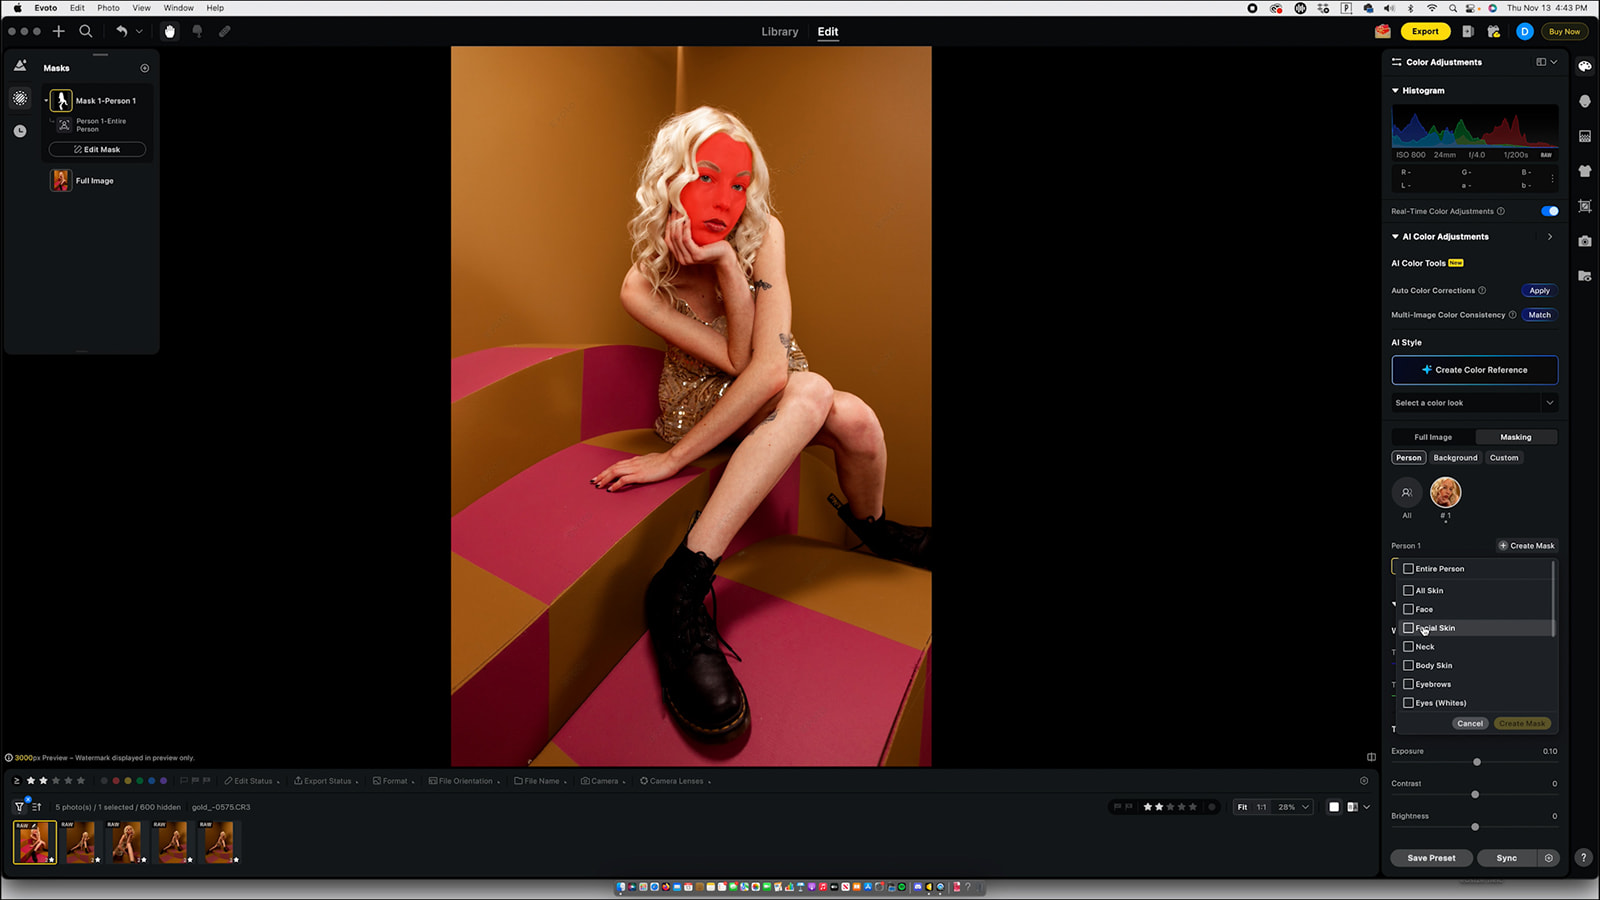Enable Real-Time Color Adjustments toggle
This screenshot has height=900, width=1600.
(x=1549, y=211)
